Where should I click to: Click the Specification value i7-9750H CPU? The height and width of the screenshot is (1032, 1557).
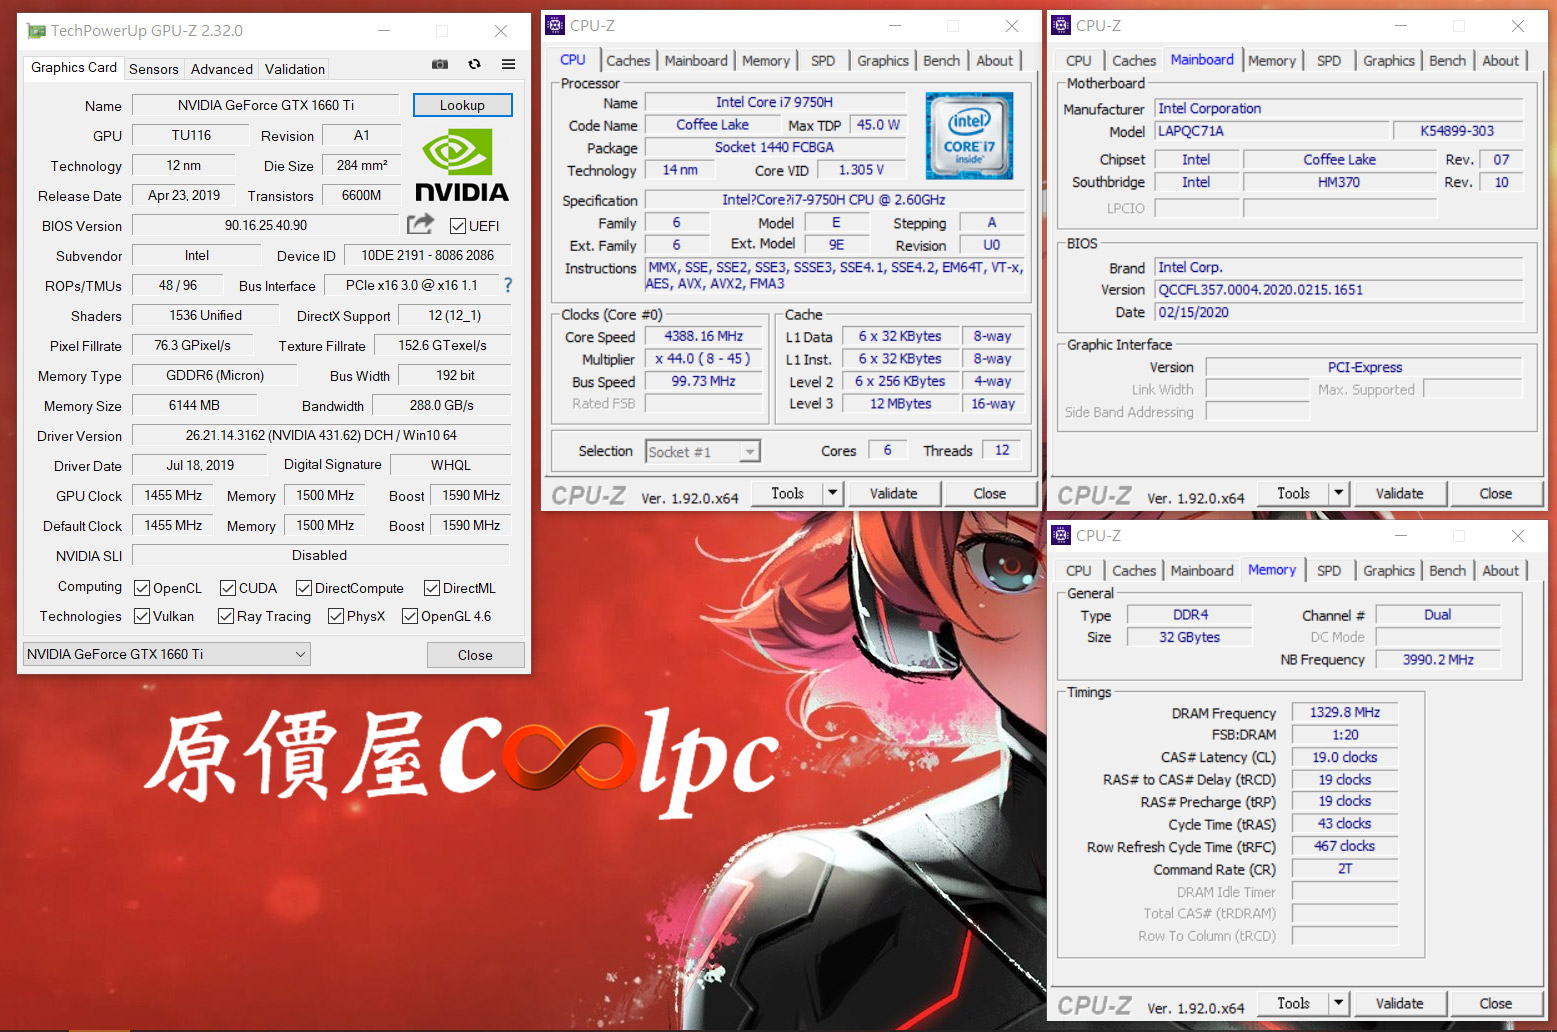pos(834,200)
